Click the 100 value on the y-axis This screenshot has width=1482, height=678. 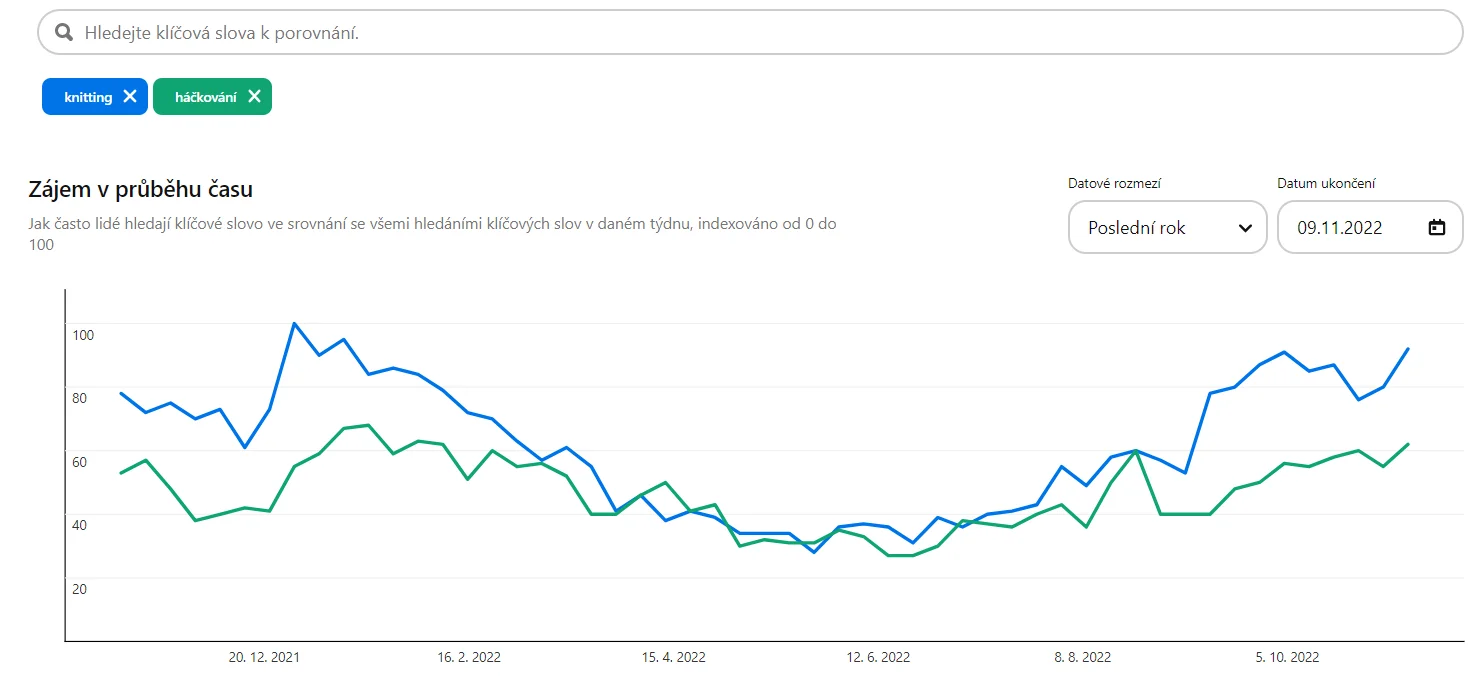[83, 334]
